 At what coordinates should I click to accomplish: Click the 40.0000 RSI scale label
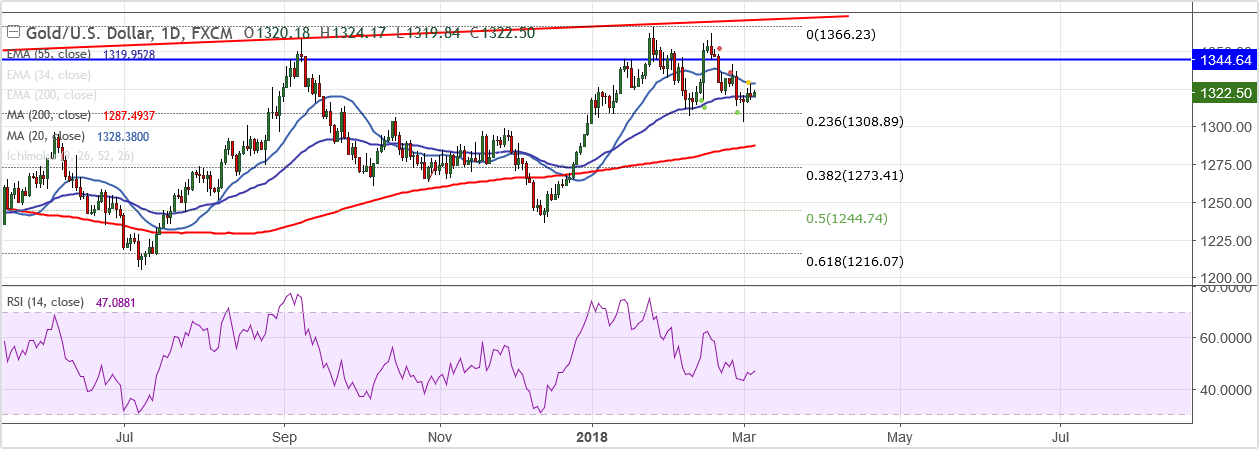(1224, 391)
